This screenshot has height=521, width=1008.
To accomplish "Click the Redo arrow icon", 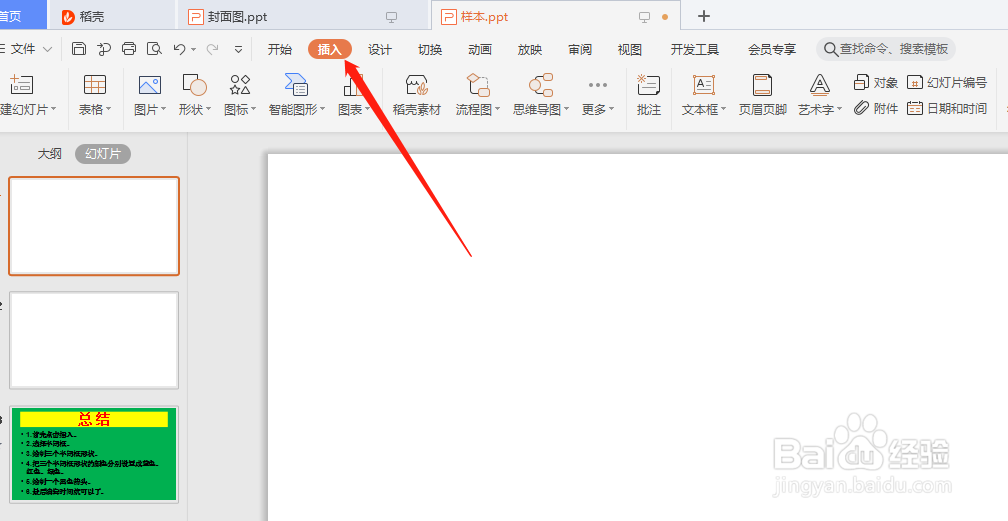I will [212, 49].
